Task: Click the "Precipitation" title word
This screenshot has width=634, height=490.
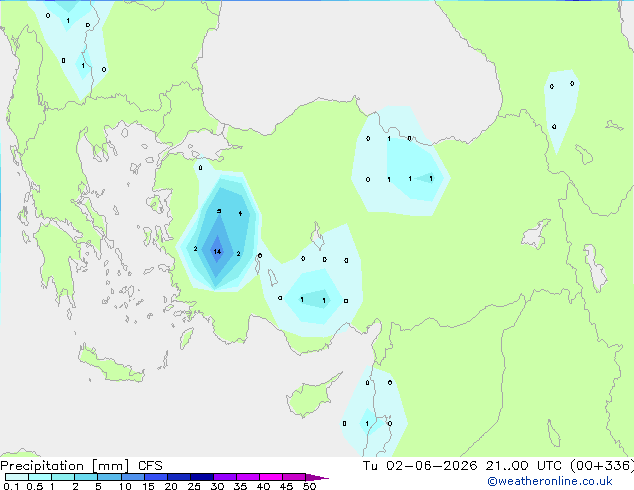Action: tap(42, 466)
